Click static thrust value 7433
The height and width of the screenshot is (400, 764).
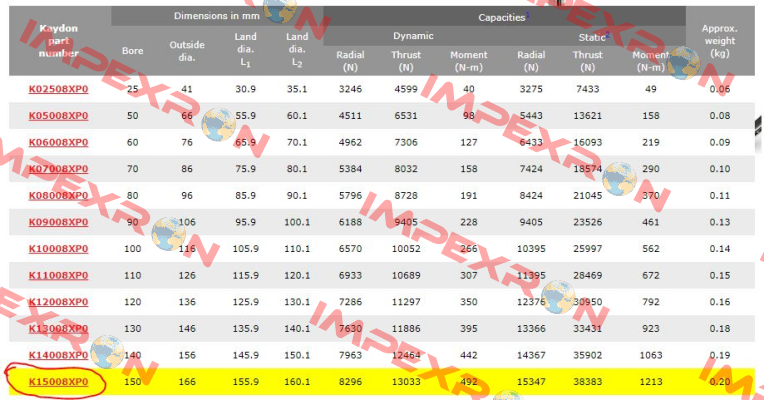[588, 89]
